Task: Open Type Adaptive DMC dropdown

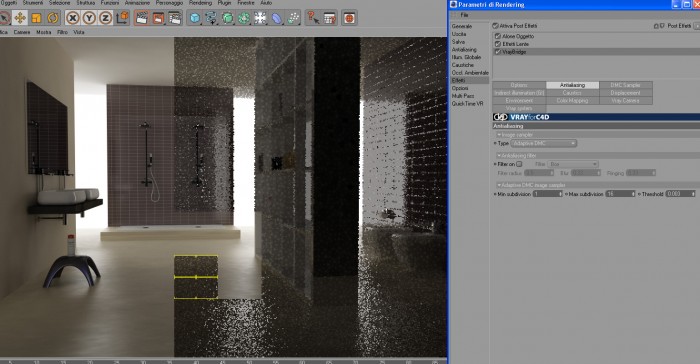Action: pyautogui.click(x=544, y=143)
